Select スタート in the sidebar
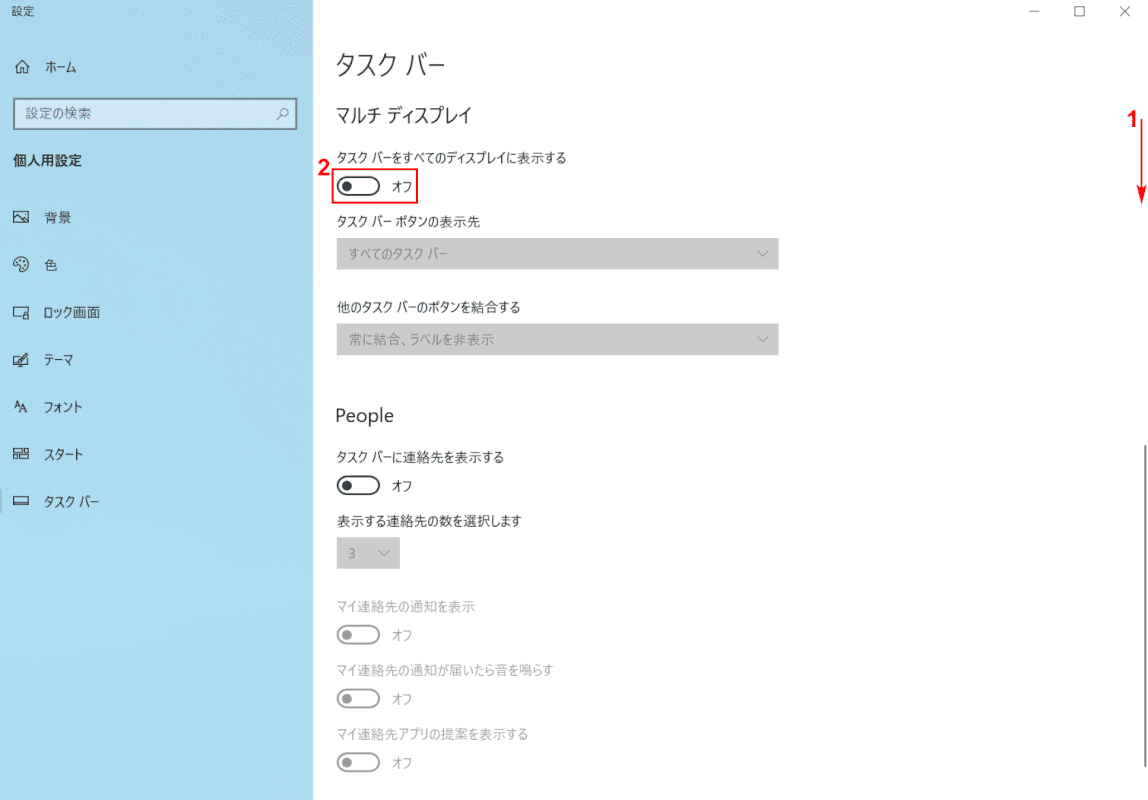This screenshot has height=800, width=1148. [63, 455]
